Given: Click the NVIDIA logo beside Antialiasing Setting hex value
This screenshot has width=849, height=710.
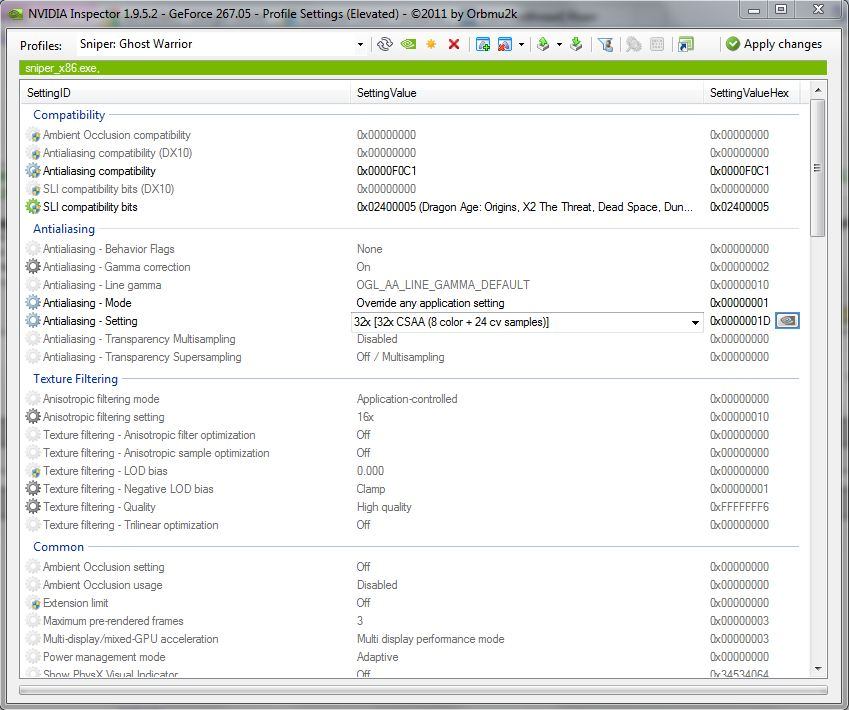Looking at the screenshot, I should 787,321.
